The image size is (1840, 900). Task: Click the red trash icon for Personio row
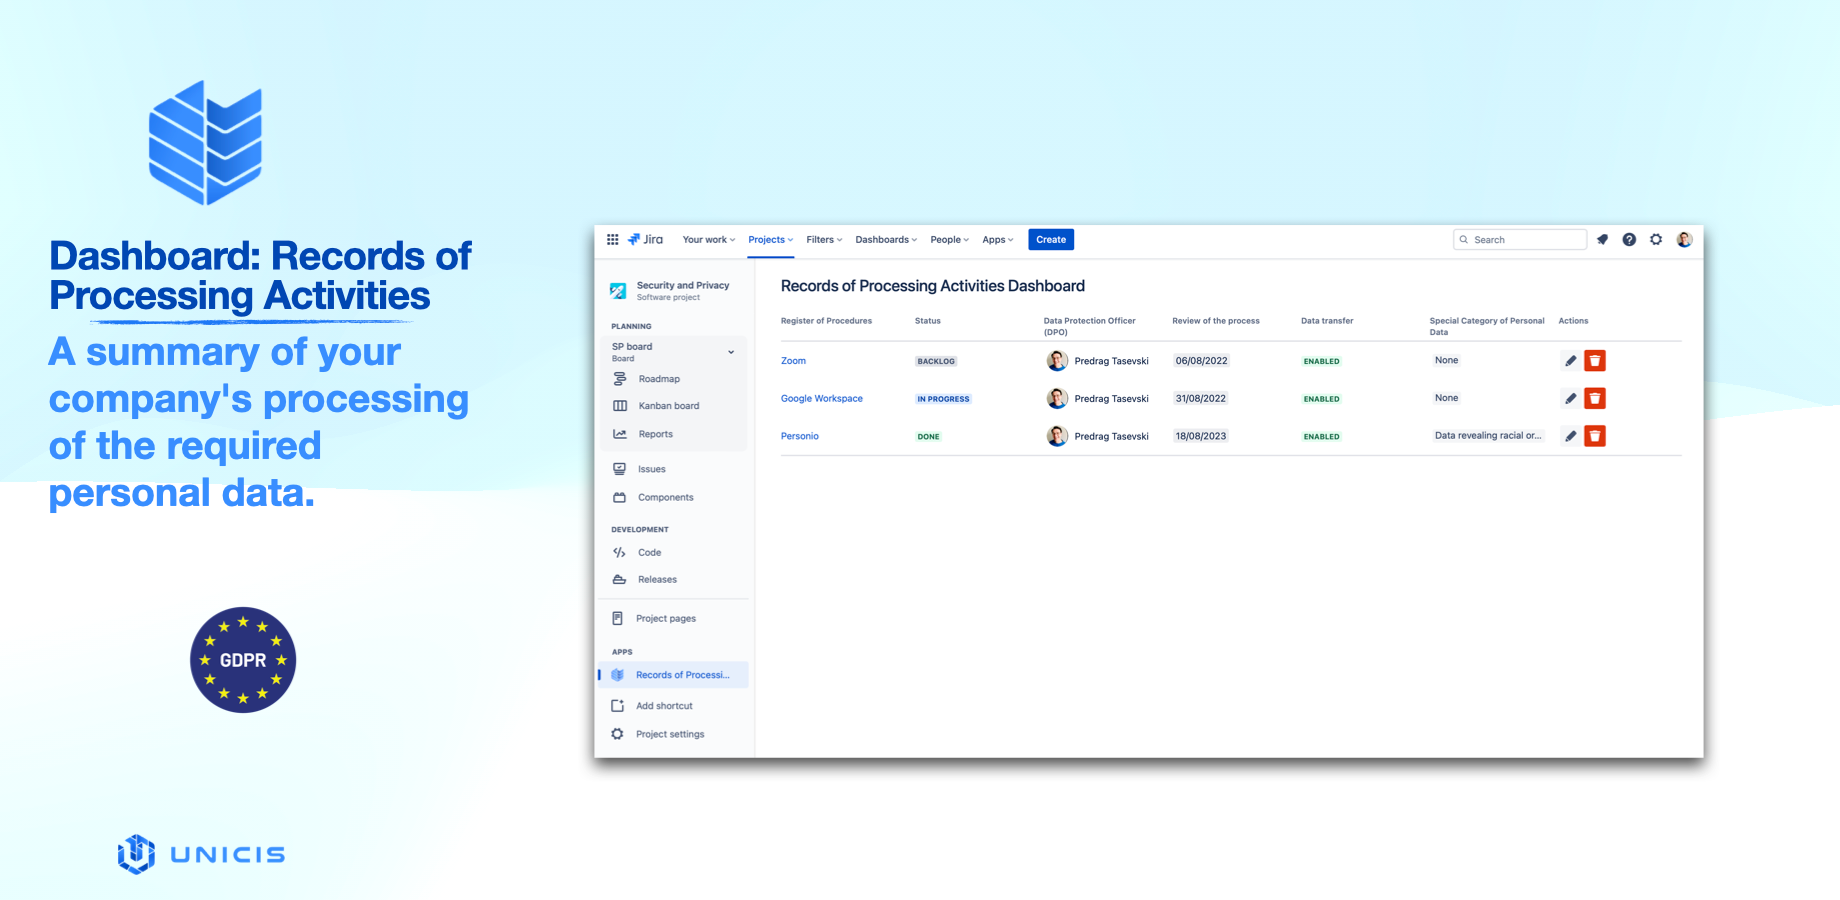(1595, 436)
